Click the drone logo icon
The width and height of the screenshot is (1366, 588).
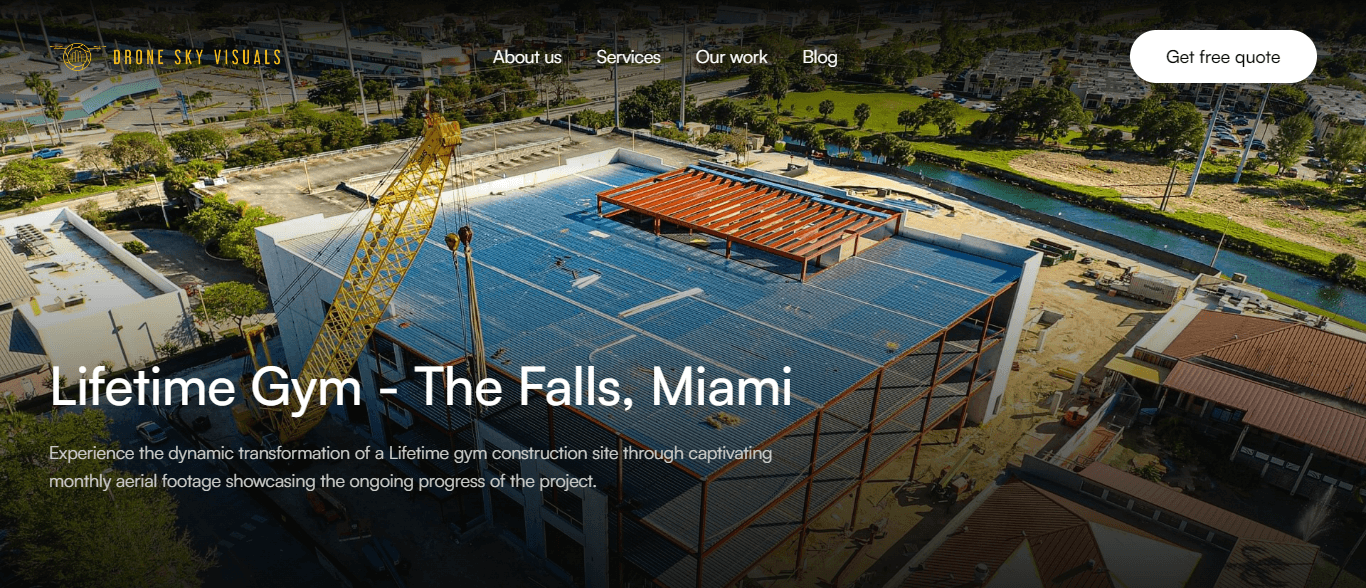(x=75, y=57)
